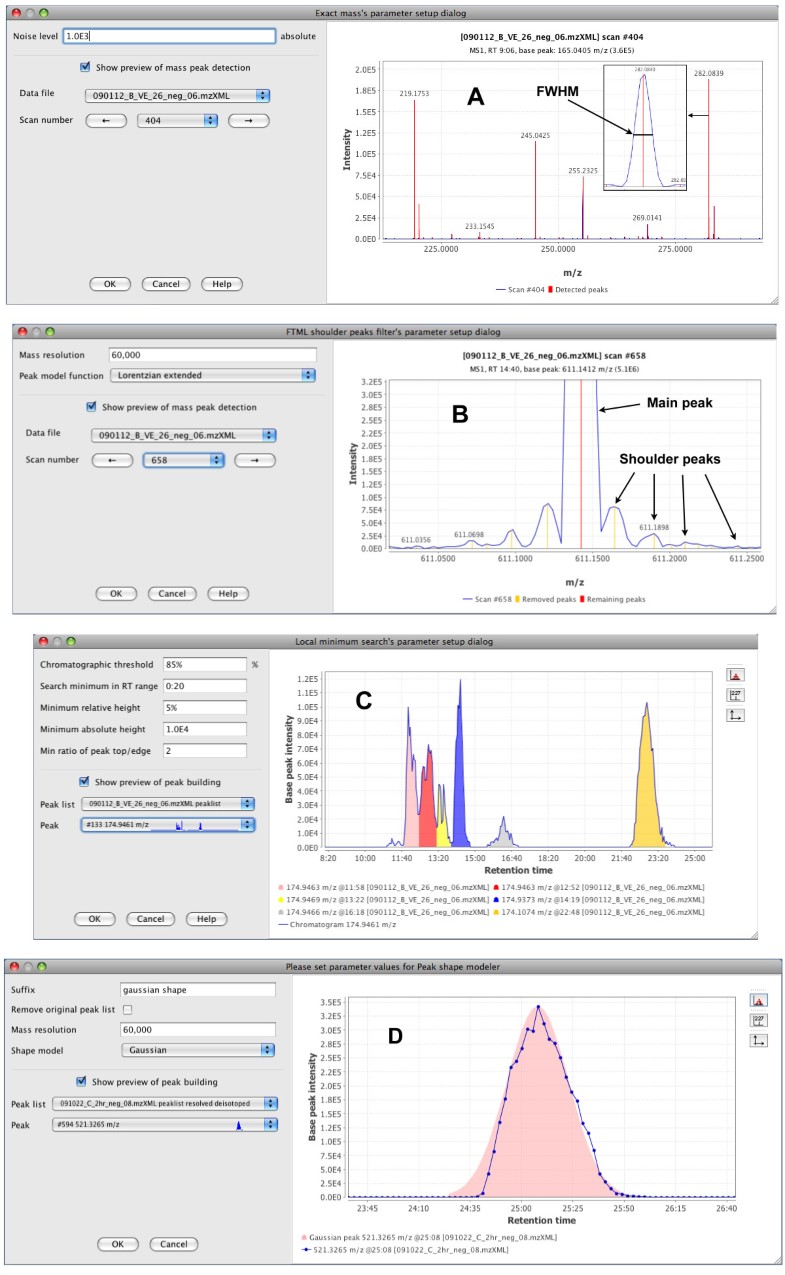The width and height of the screenshot is (785, 1275).
Task: Click Help in Local minimum search dialog
Action: (206, 919)
